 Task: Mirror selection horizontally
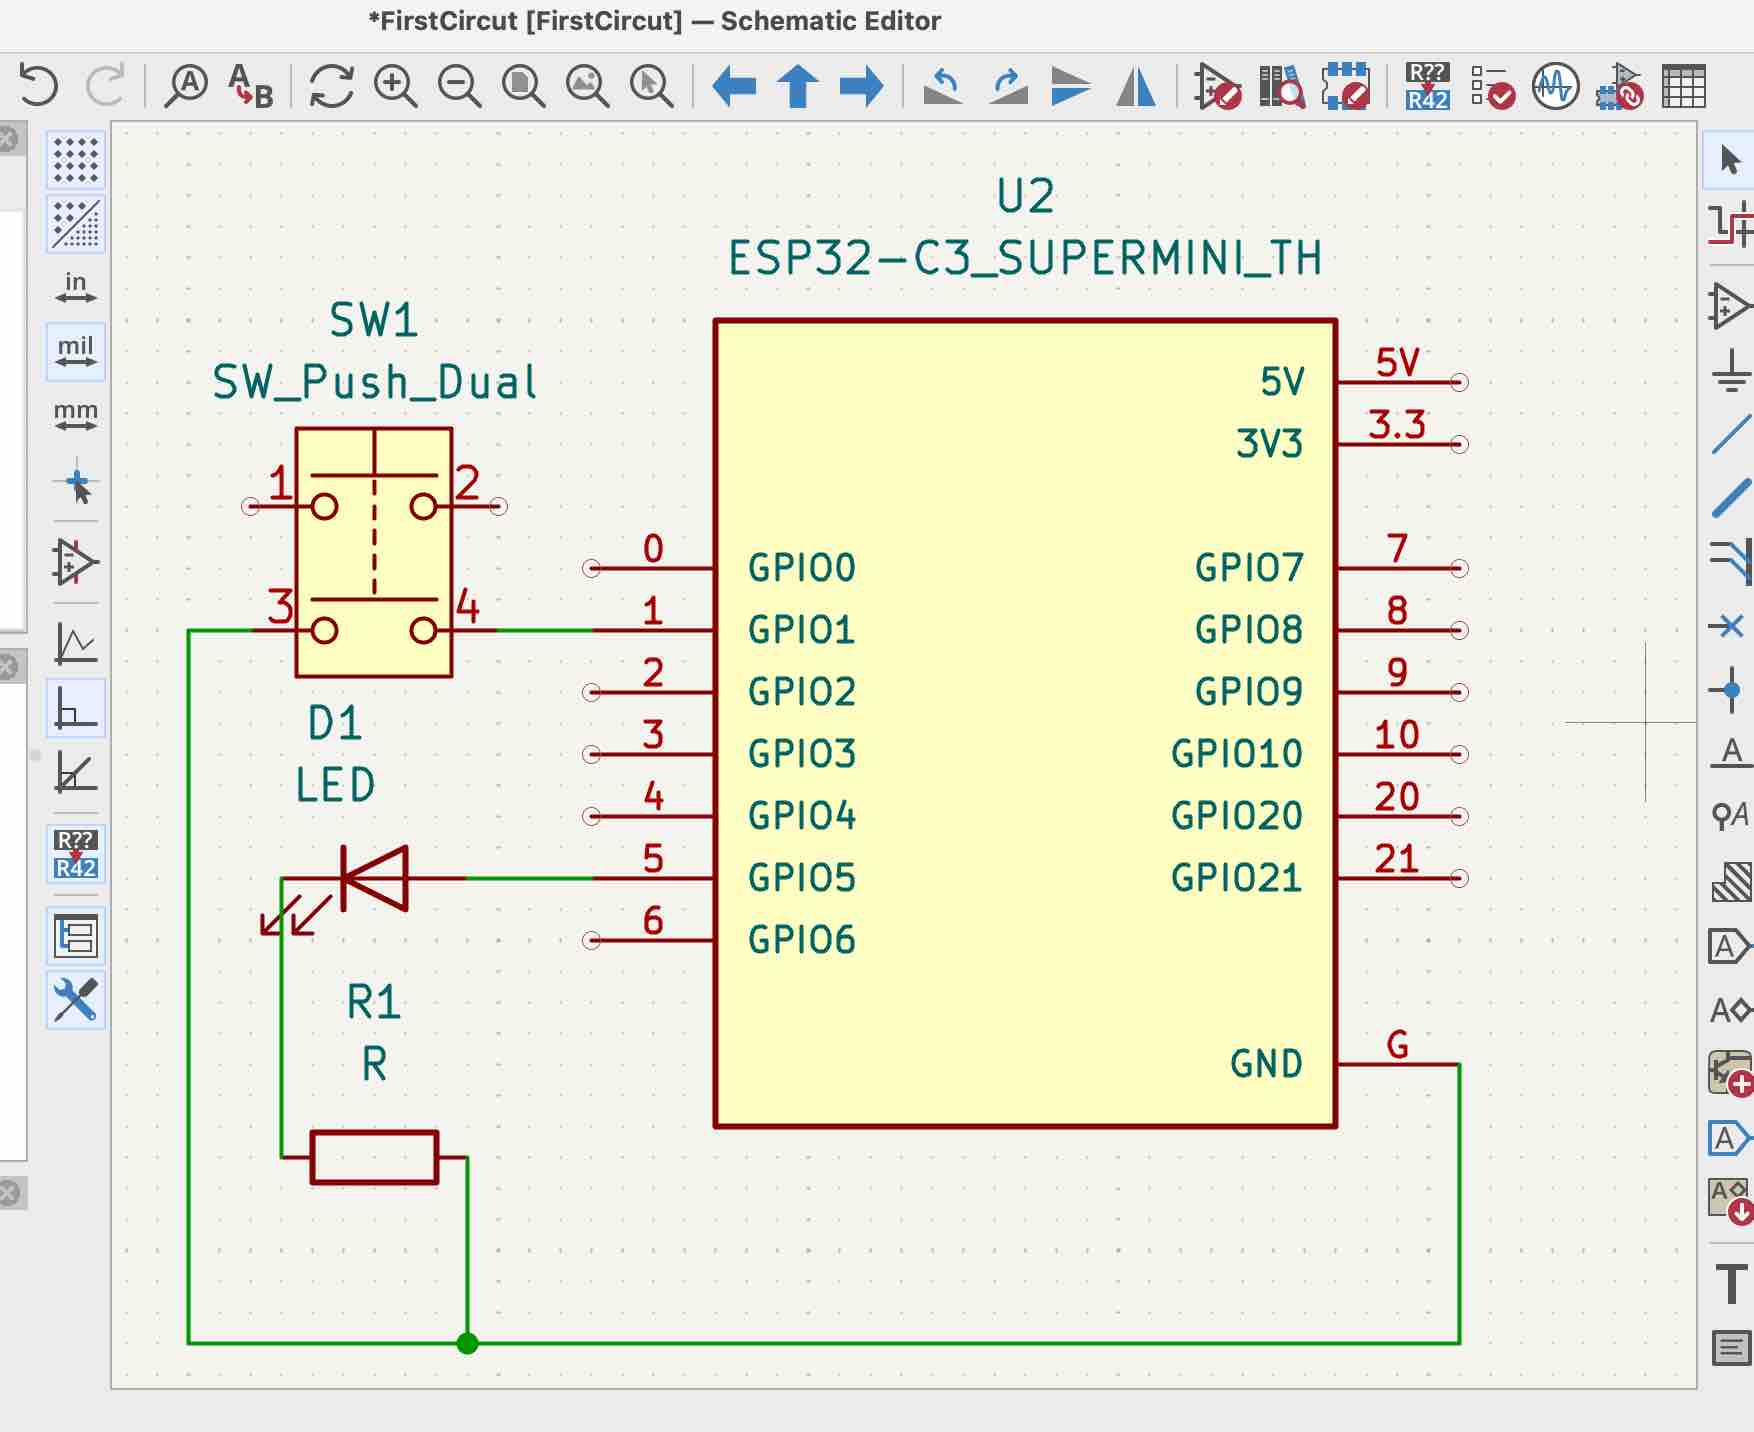1135,85
